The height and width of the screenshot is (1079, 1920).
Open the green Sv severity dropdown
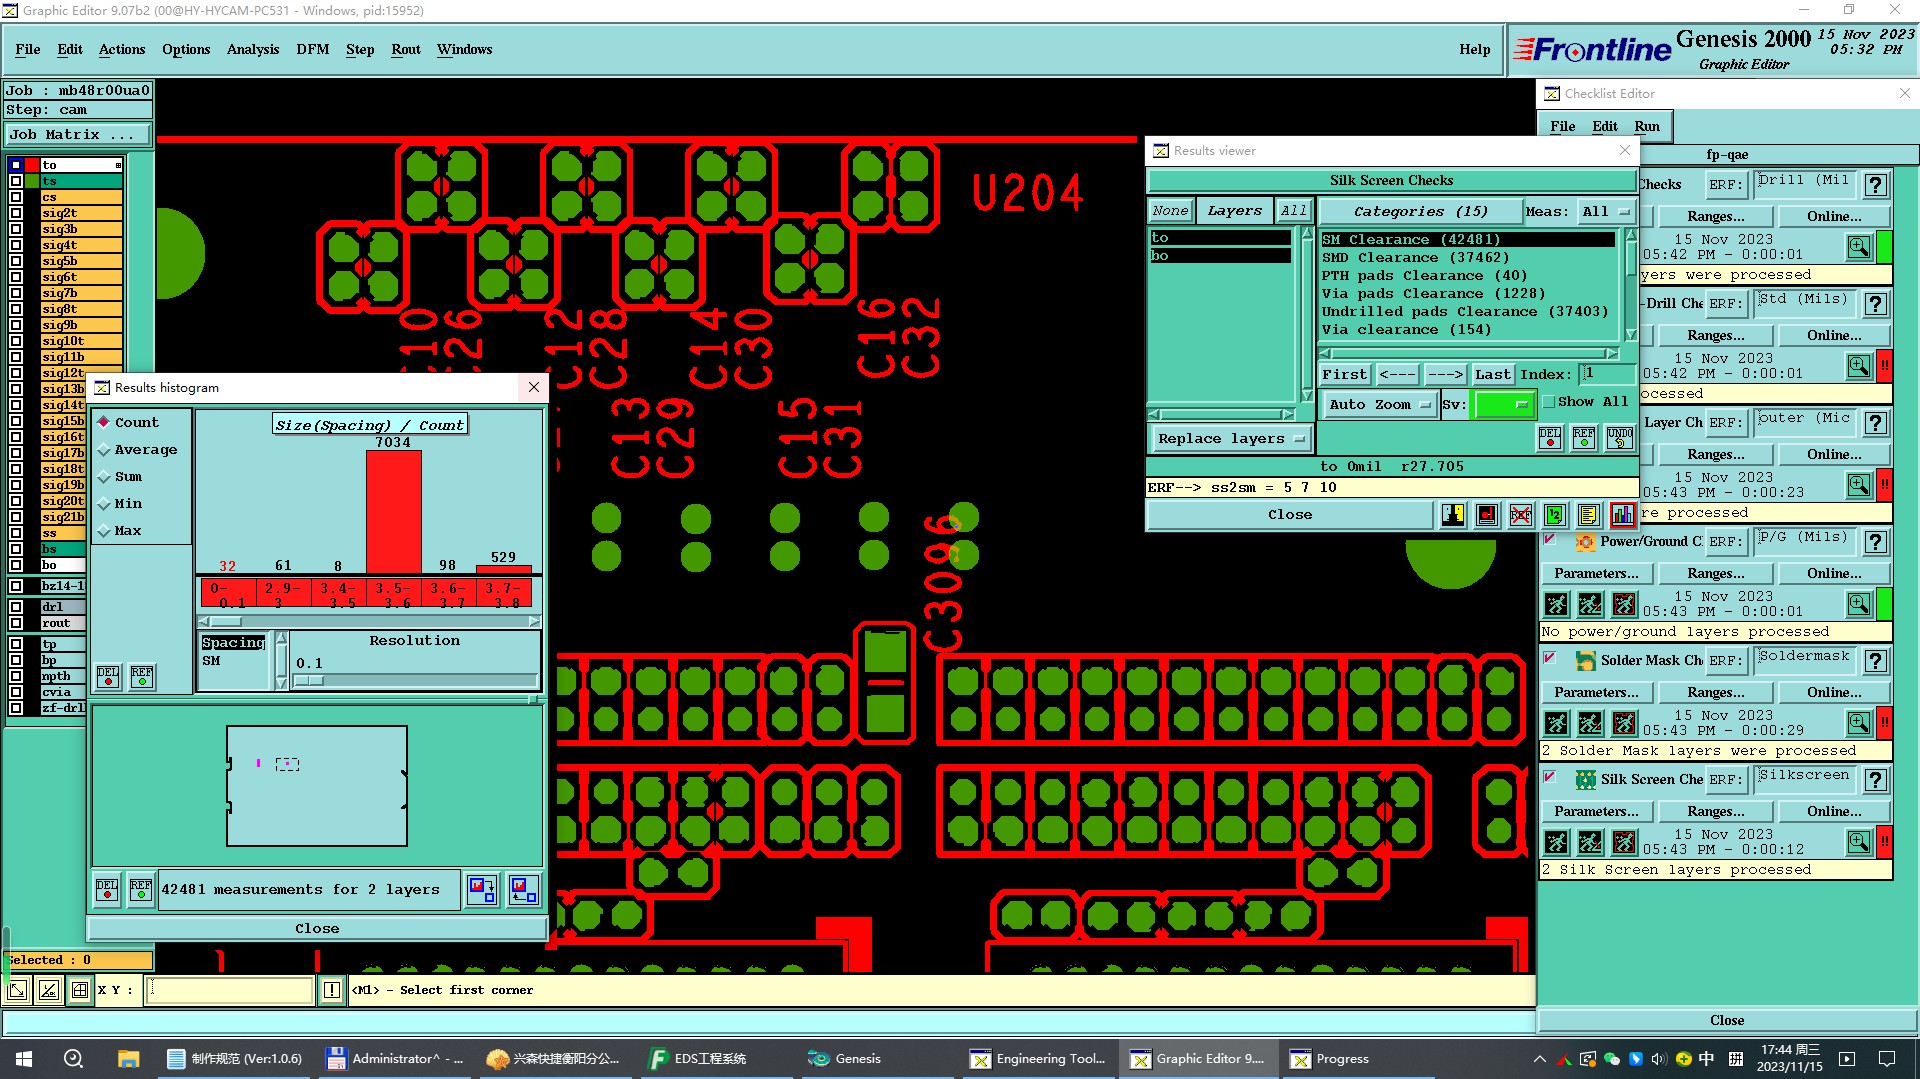1504,405
